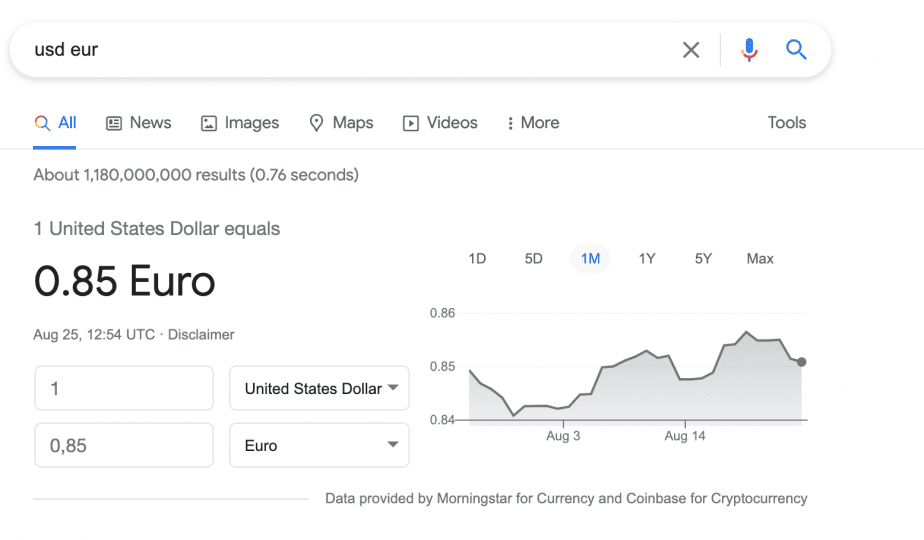The height and width of the screenshot is (540, 924).
Task: Open the Disclaimer link
Action: [201, 335]
